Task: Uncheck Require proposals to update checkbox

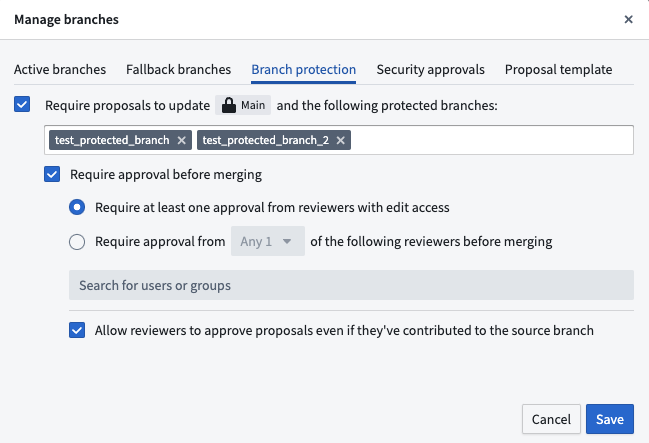Action: coord(22,104)
